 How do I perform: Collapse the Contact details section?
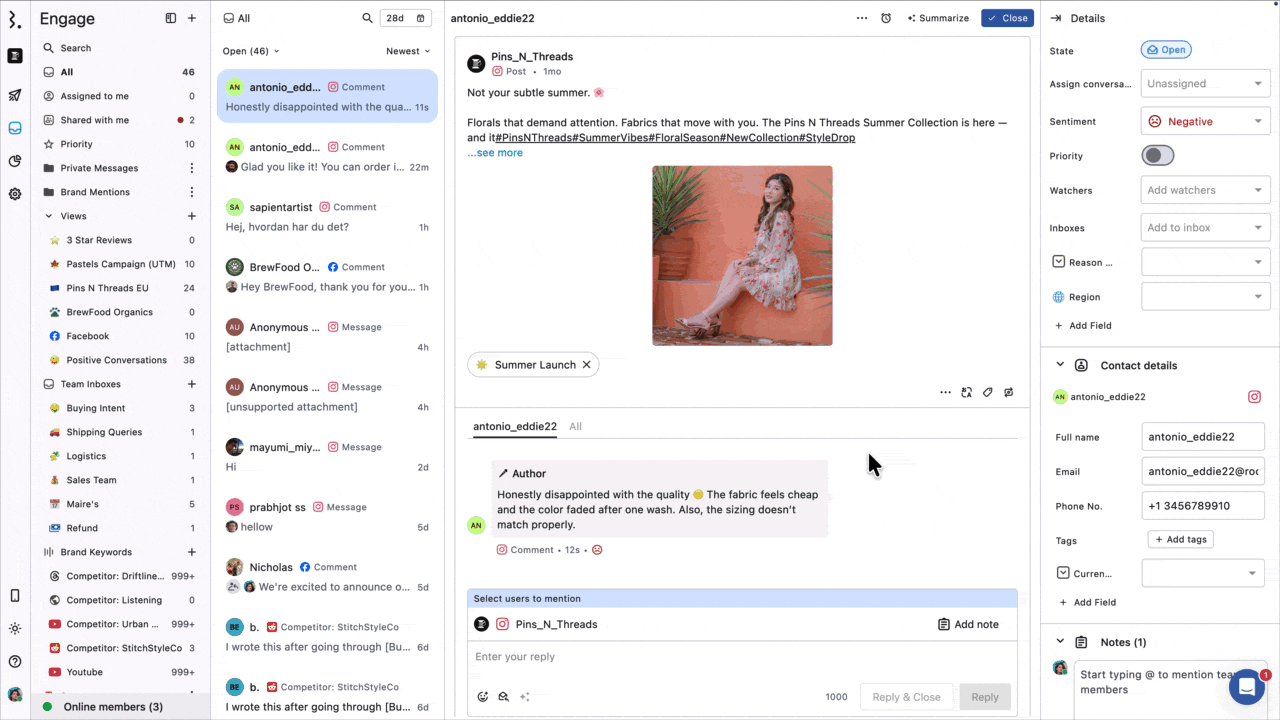[1060, 365]
